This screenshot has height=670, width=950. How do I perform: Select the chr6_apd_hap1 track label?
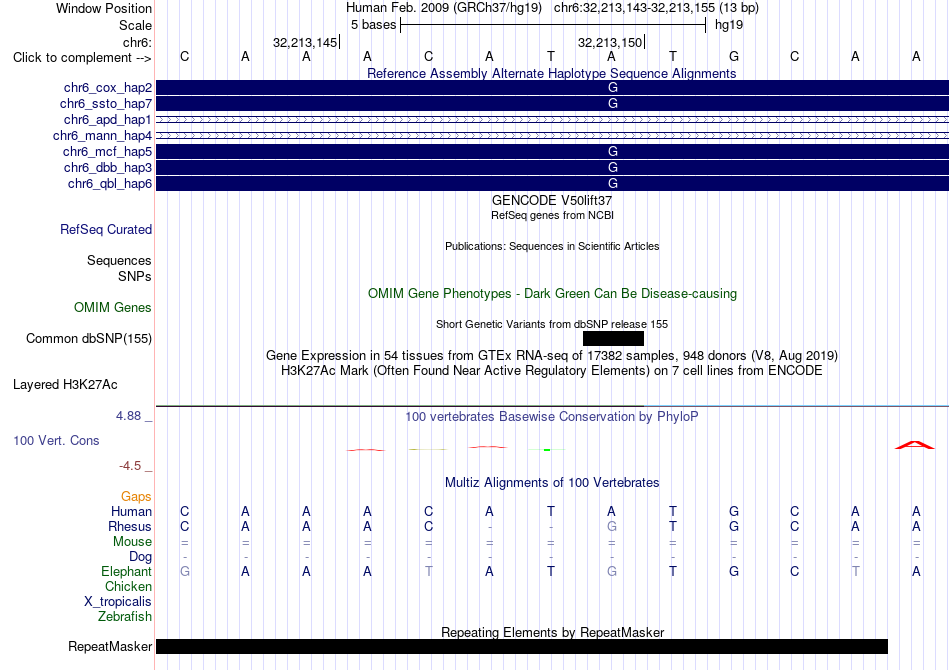point(107,120)
